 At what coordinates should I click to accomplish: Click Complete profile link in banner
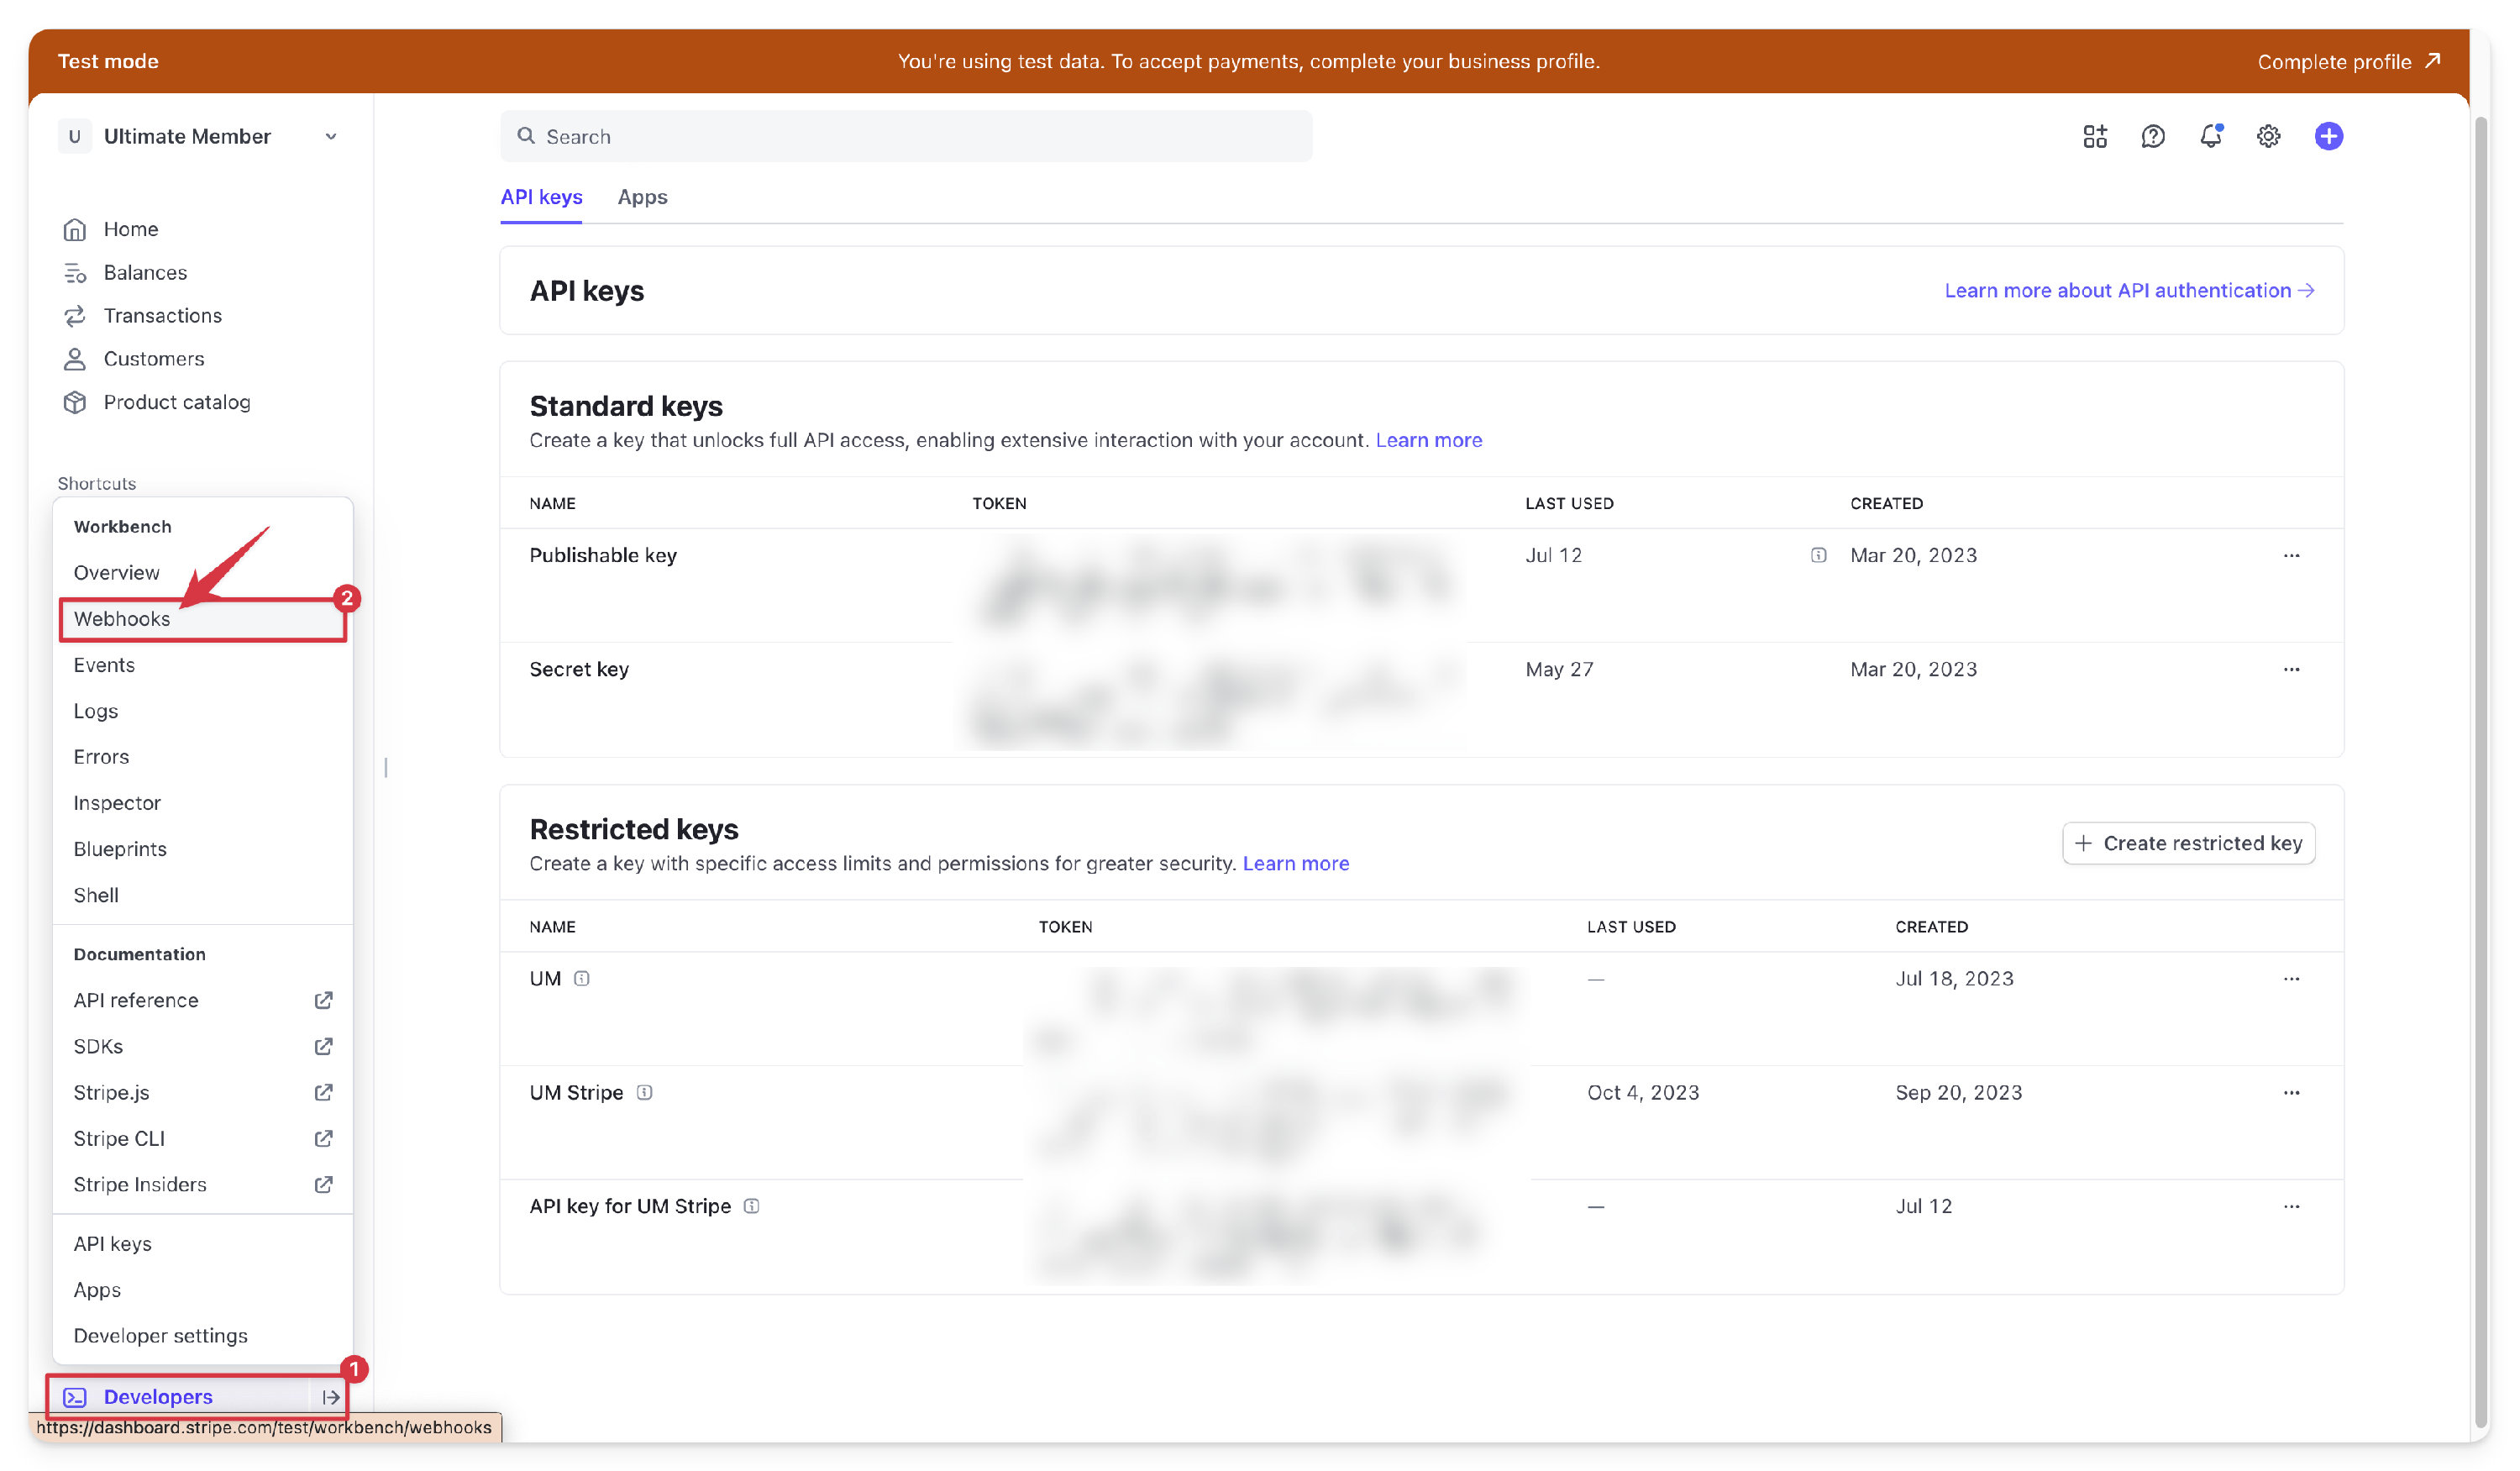2349,61
